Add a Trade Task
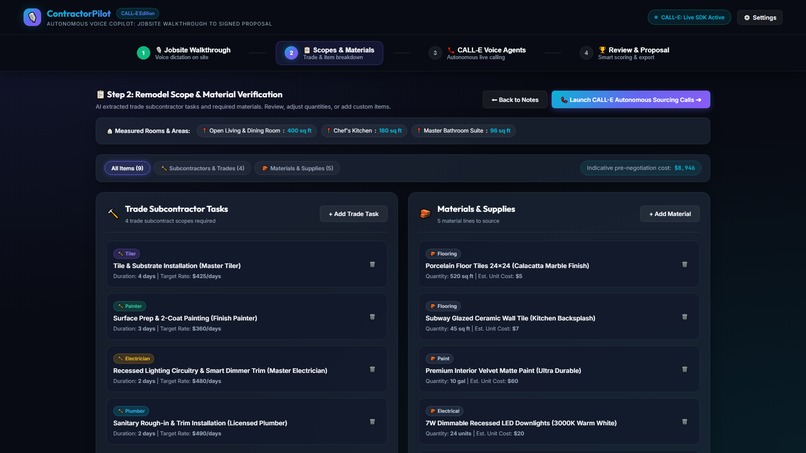This screenshot has height=453, width=806. 354,214
